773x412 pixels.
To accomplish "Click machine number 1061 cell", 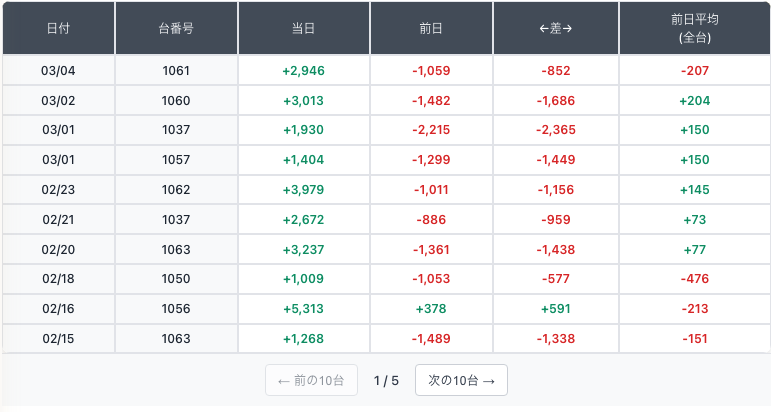I will coord(176,71).
